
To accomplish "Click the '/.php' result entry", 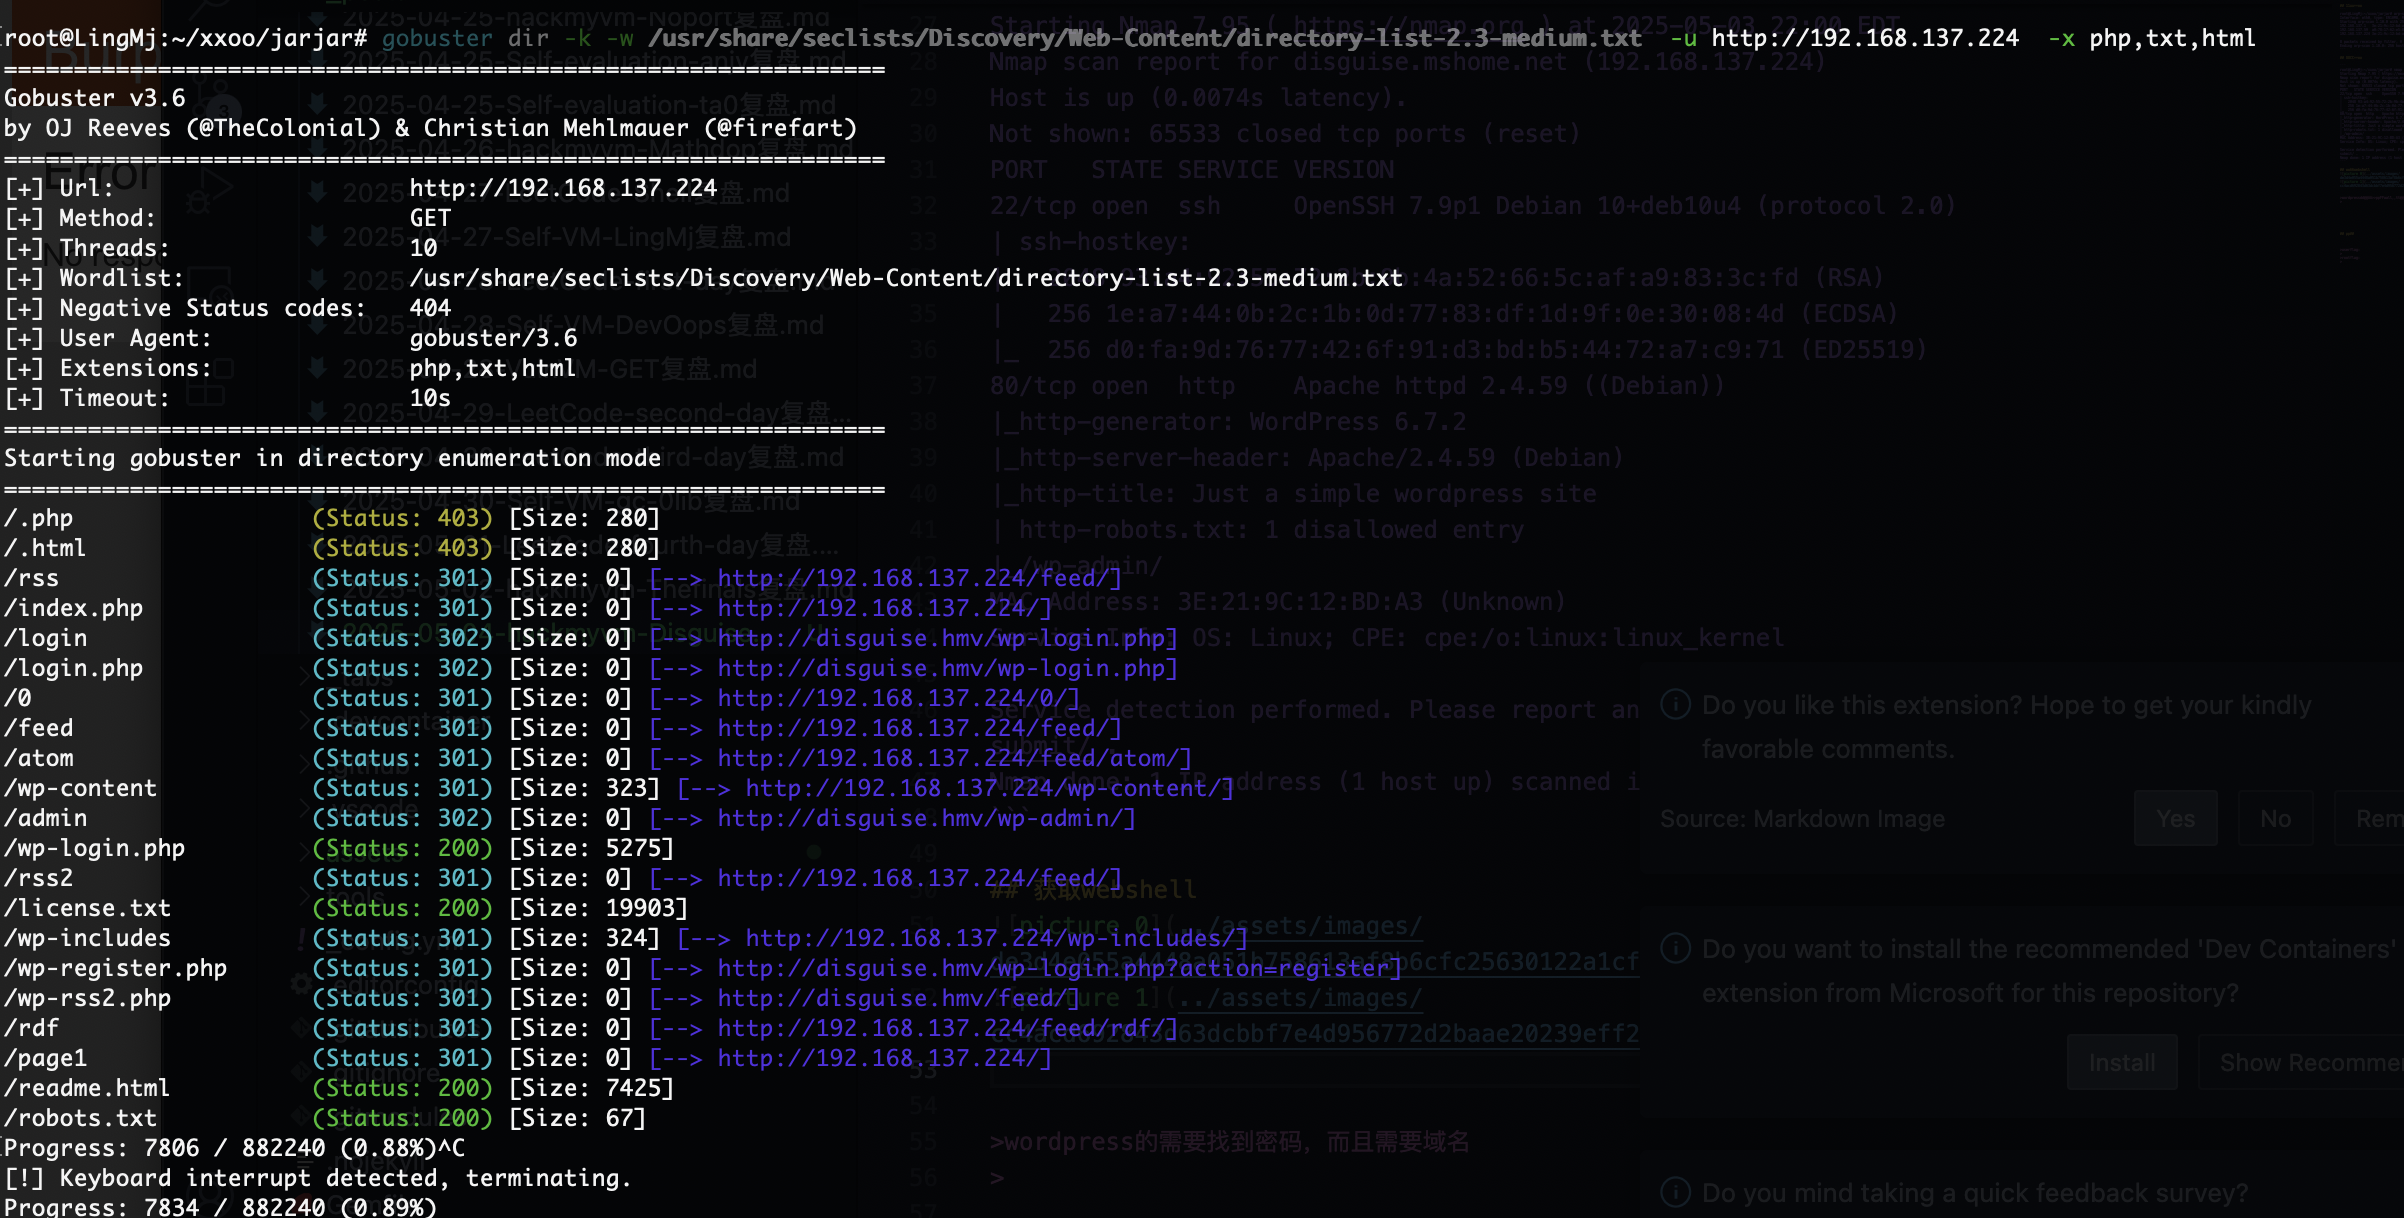I will (39, 518).
